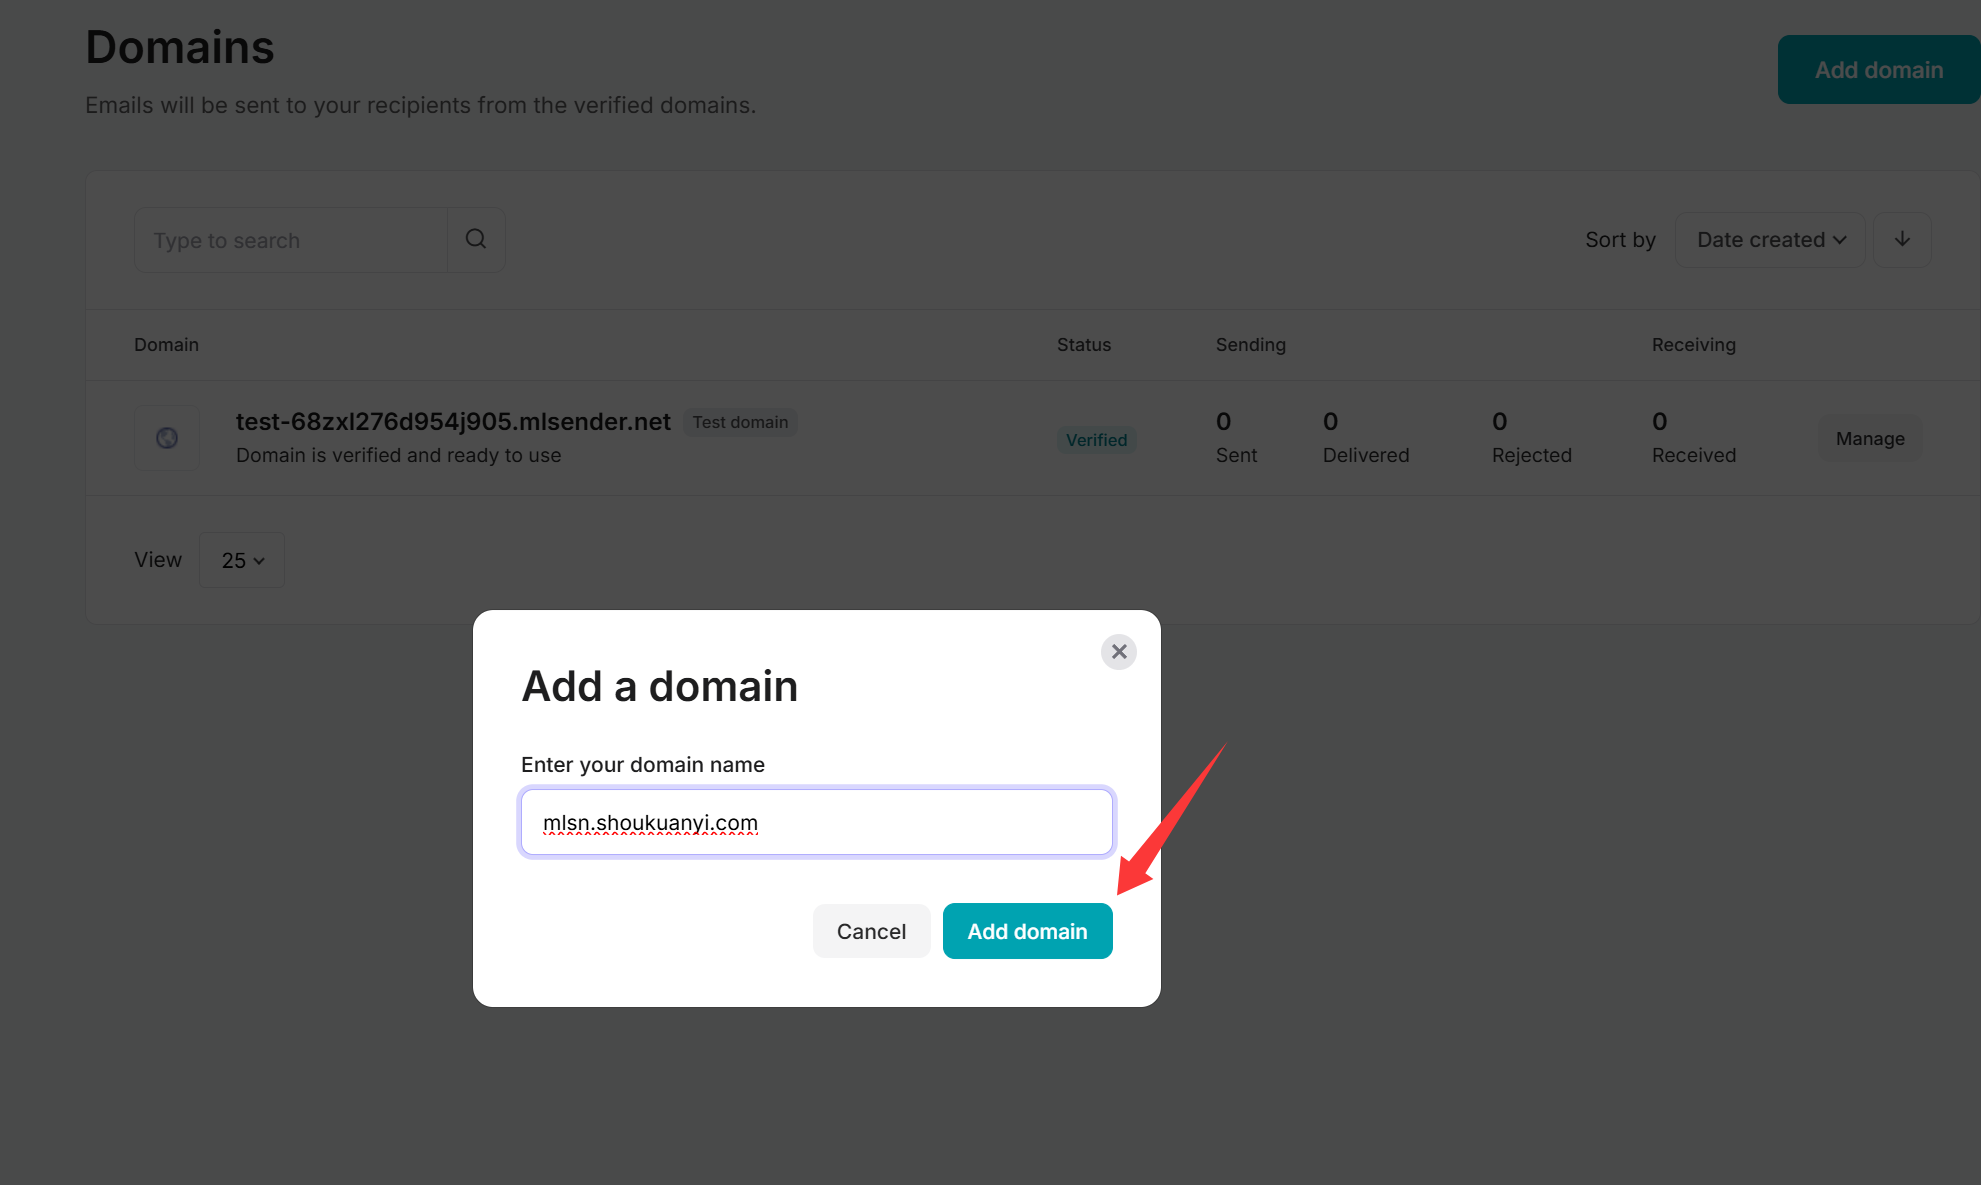
Task: Click the Delivered count value
Action: pyautogui.click(x=1330, y=422)
